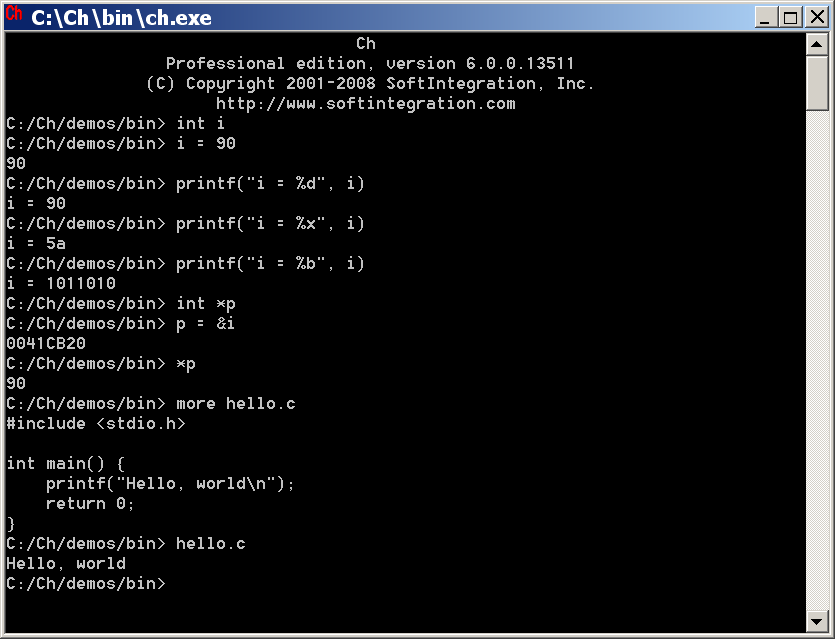The height and width of the screenshot is (639, 835).
Task: Click the http://www.softintegration.com URL text
Action: (366, 103)
